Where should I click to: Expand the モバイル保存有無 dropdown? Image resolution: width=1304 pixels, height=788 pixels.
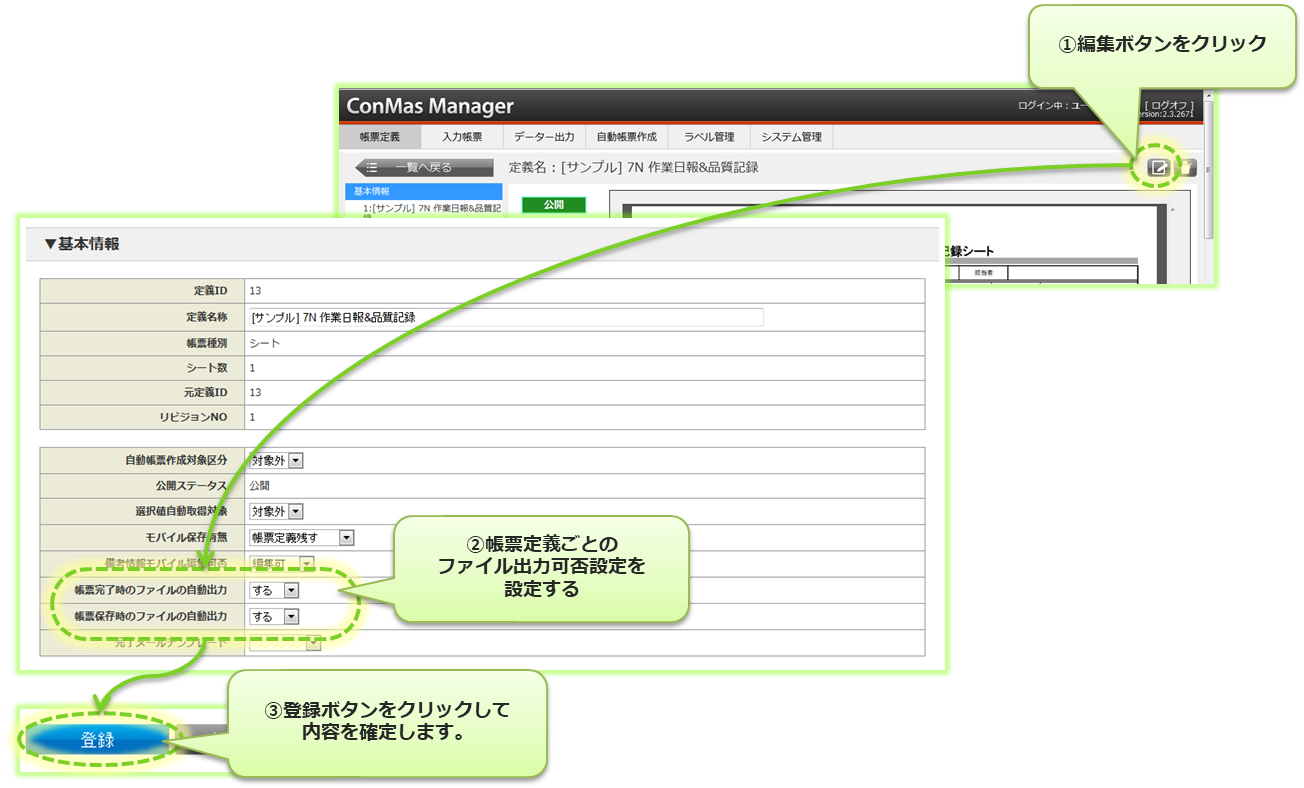click(346, 538)
